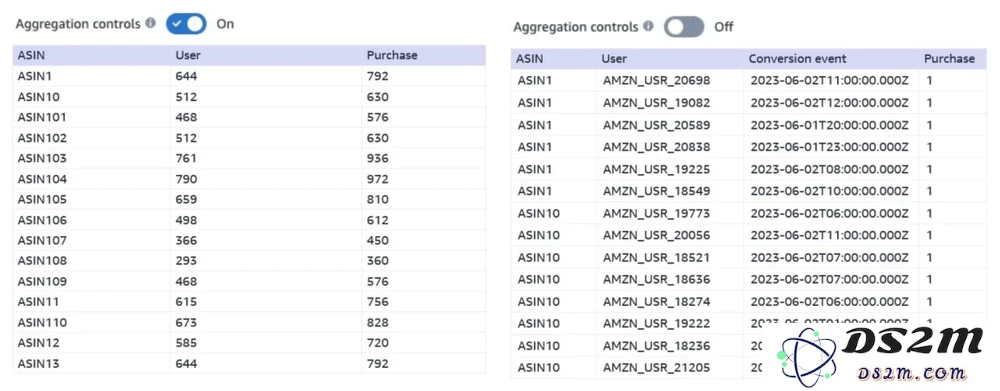Select the ASIN104 row cell
This screenshot has width=1000, height=391.
[42, 179]
